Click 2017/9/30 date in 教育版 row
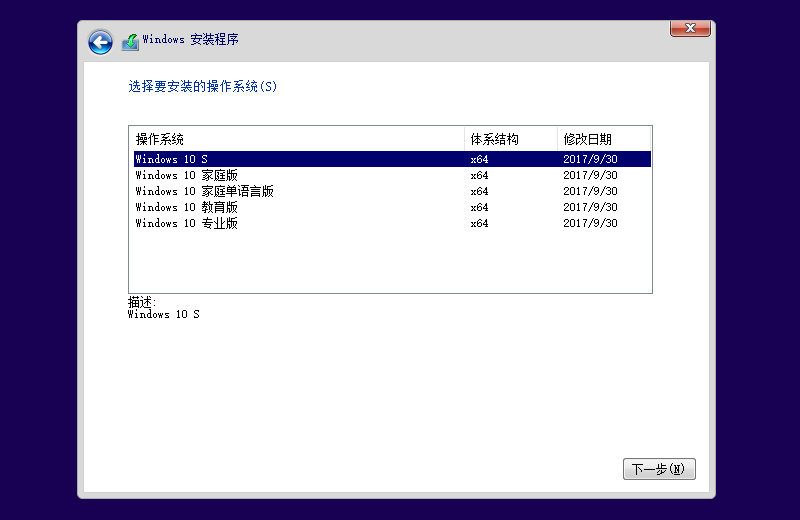Image resolution: width=800 pixels, height=520 pixels. [x=590, y=207]
